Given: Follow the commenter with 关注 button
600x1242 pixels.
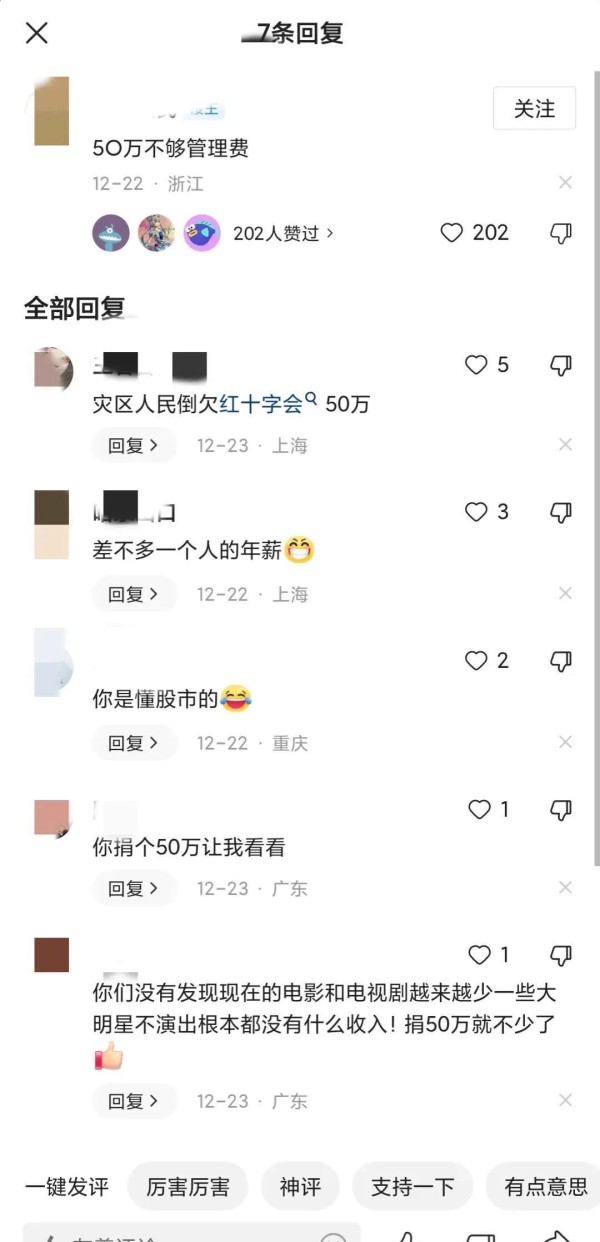Looking at the screenshot, I should tap(534, 108).
